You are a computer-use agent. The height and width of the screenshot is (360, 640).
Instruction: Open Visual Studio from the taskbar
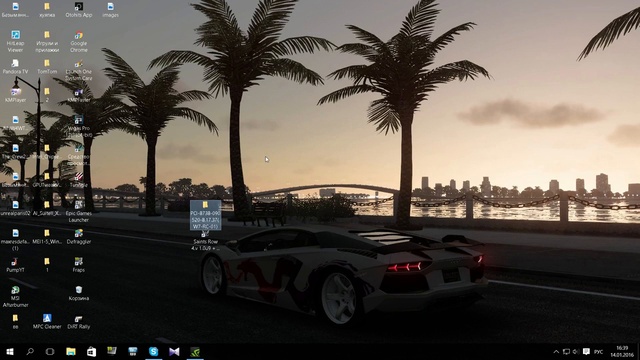click(x=174, y=351)
